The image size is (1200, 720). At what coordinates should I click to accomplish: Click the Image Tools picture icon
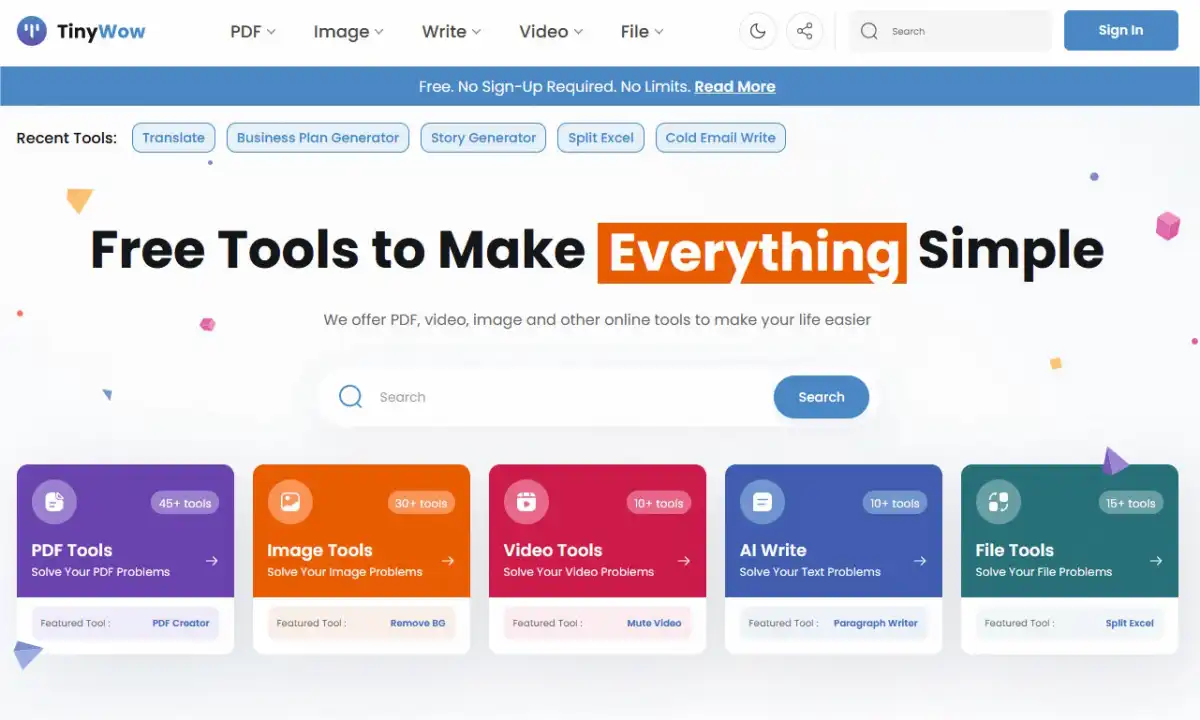[x=290, y=502]
